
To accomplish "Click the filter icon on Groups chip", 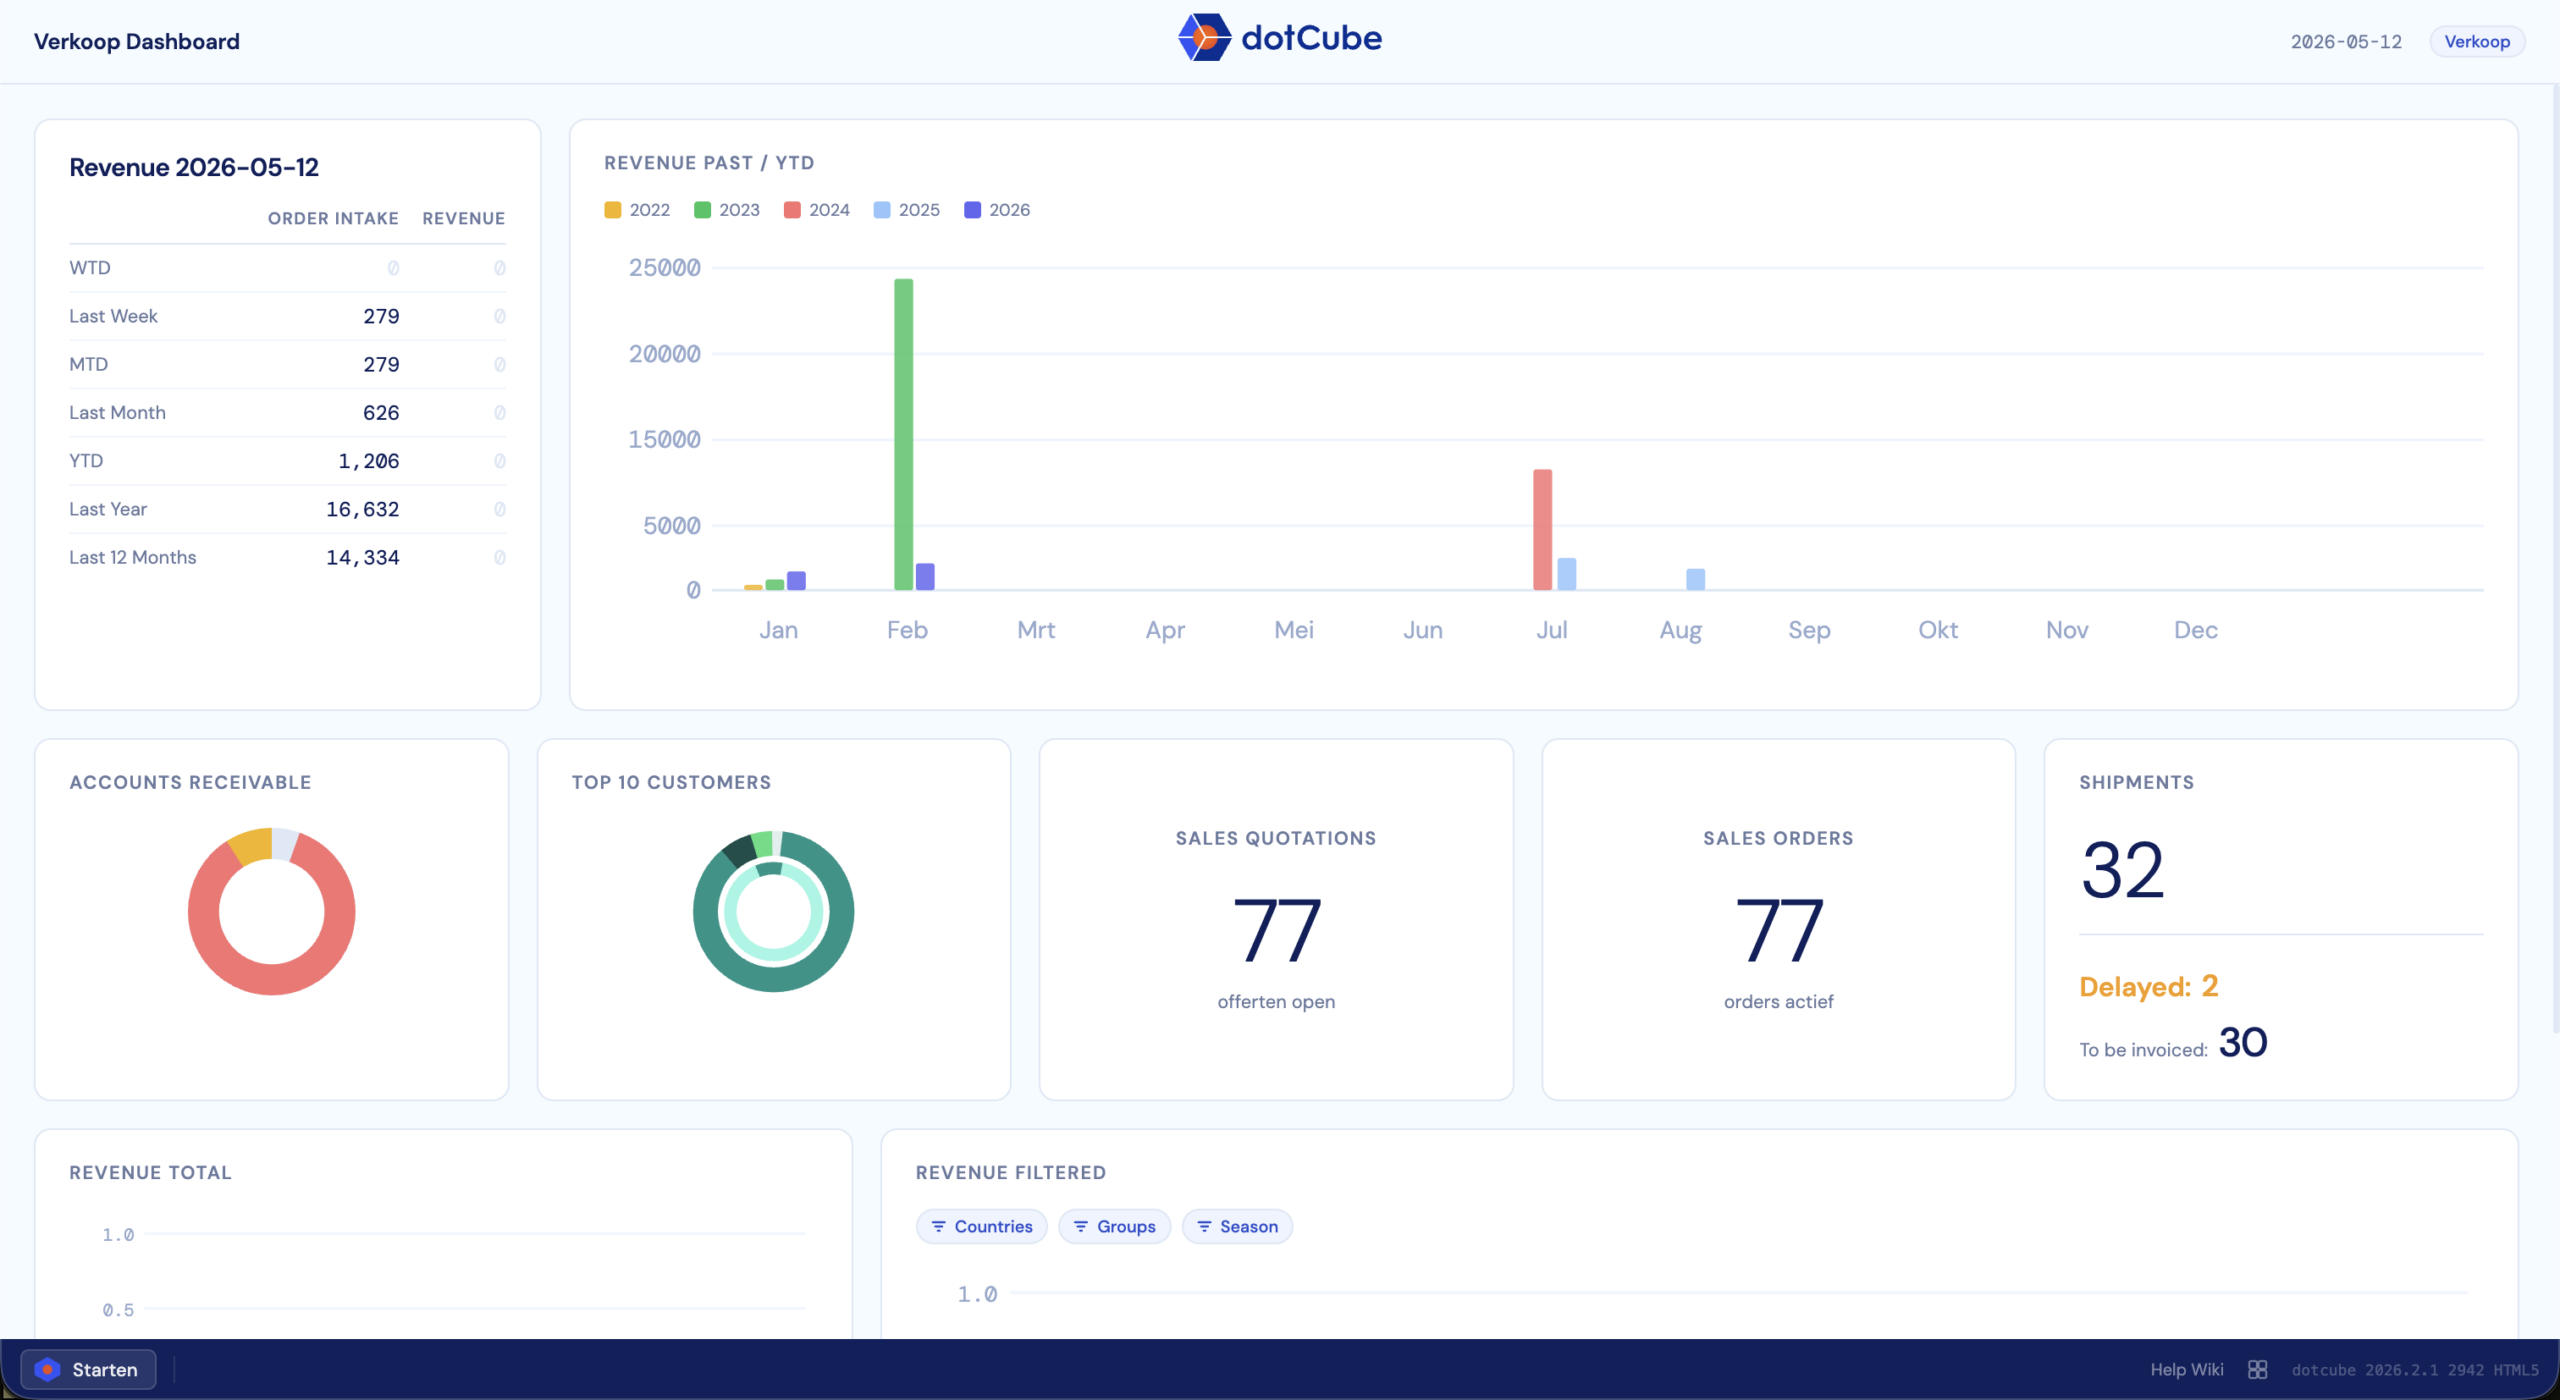I will pyautogui.click(x=1080, y=1226).
